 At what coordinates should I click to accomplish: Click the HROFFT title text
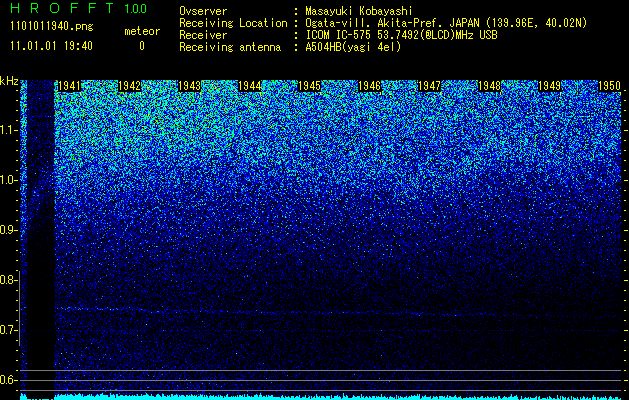click(x=62, y=8)
